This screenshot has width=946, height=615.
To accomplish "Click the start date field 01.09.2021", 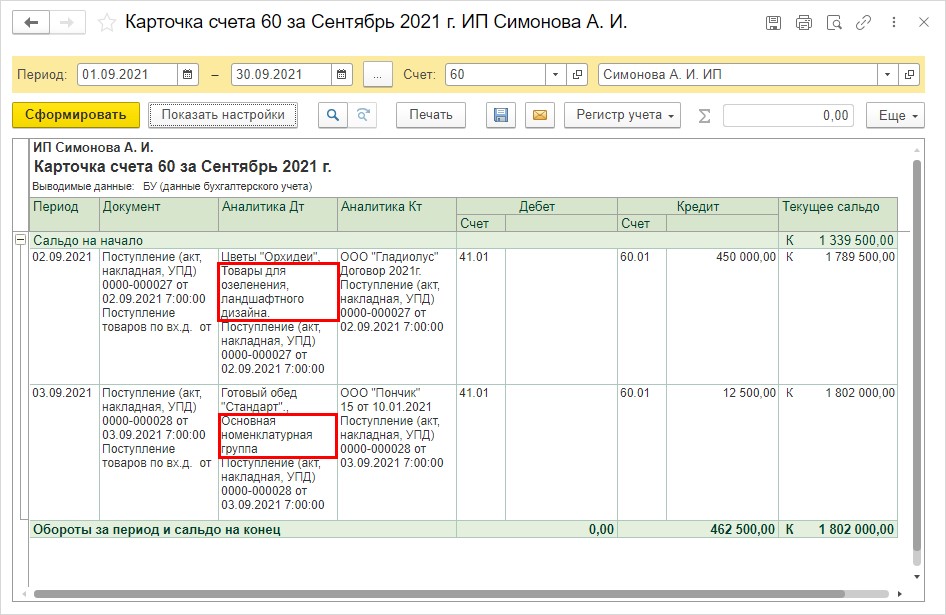I will coord(128,75).
